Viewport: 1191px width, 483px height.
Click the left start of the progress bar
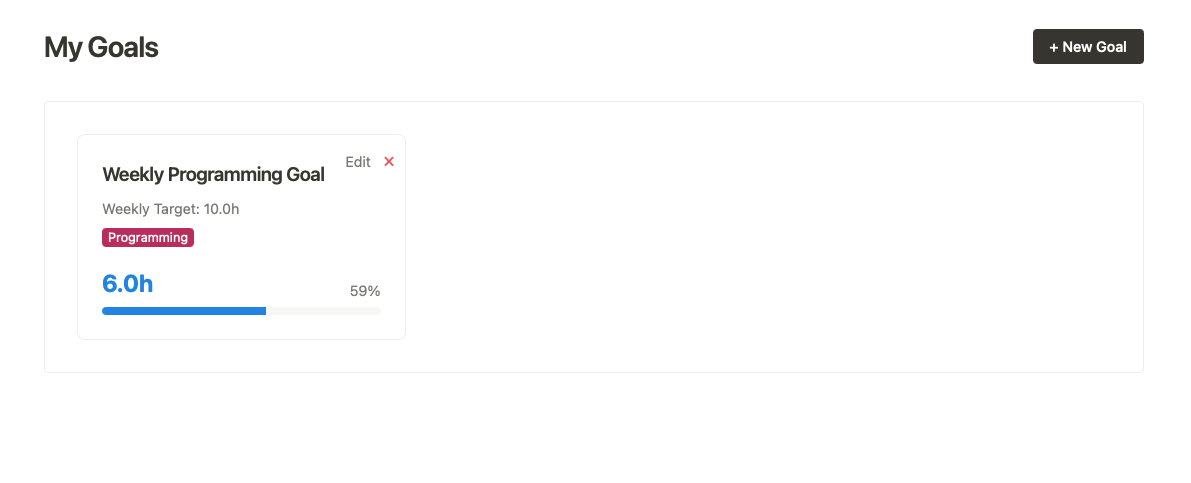point(106,311)
